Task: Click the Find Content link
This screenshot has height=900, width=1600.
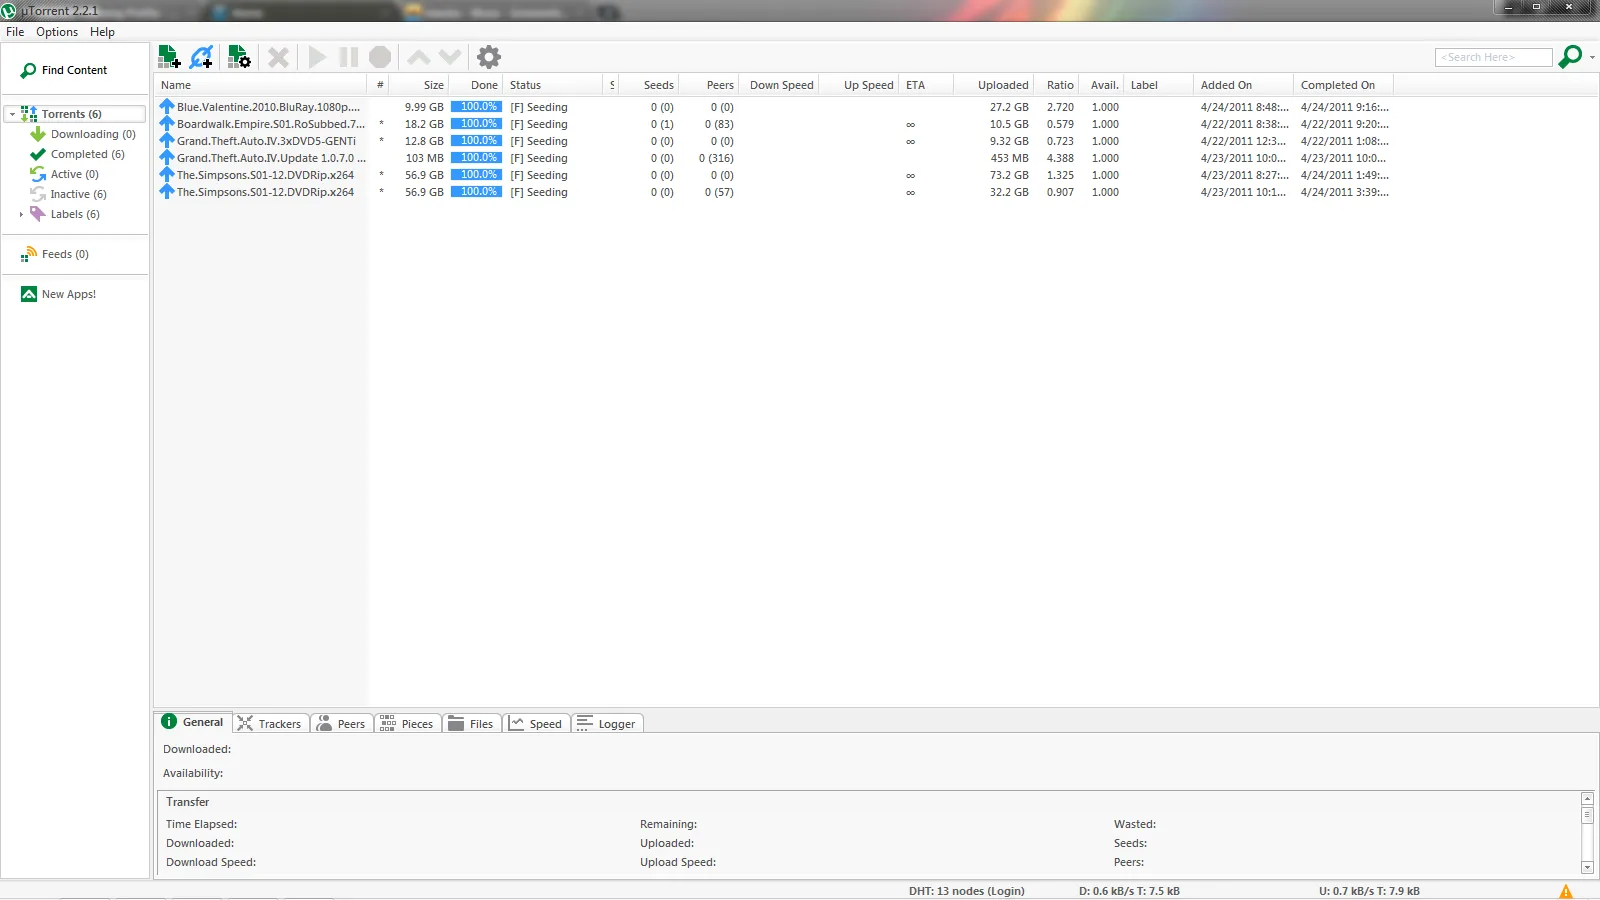Action: tap(74, 70)
